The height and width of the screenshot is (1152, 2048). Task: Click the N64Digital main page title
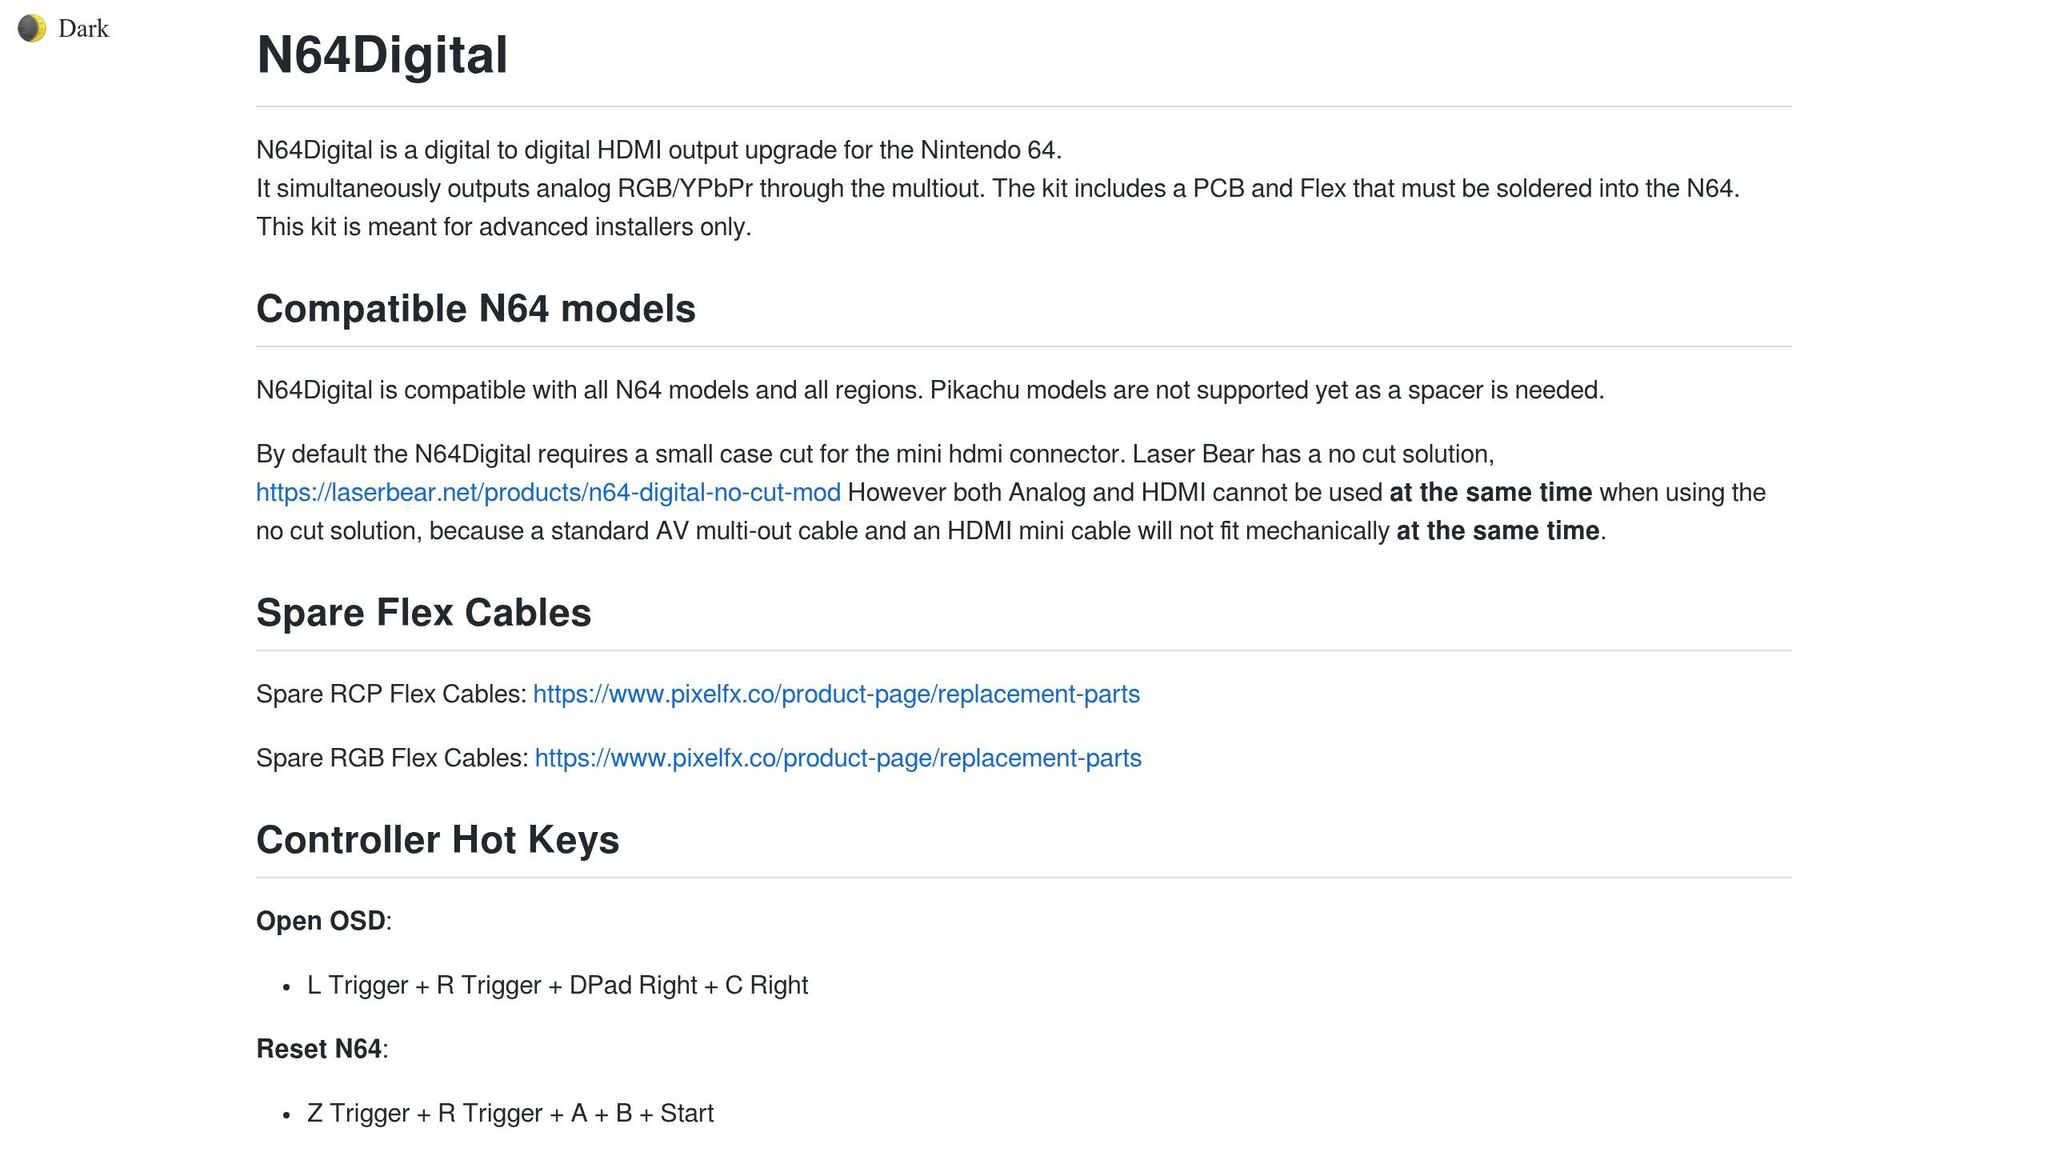(x=382, y=55)
